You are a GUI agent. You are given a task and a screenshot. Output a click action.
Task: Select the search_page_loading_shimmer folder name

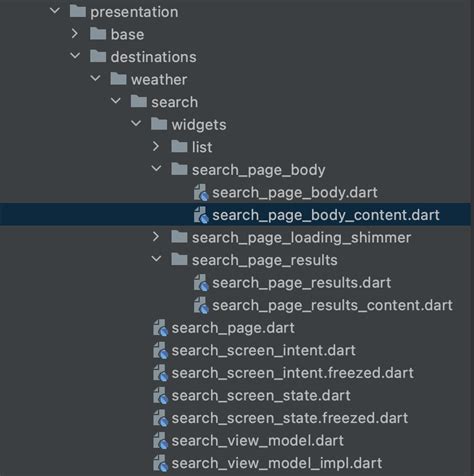click(x=301, y=238)
